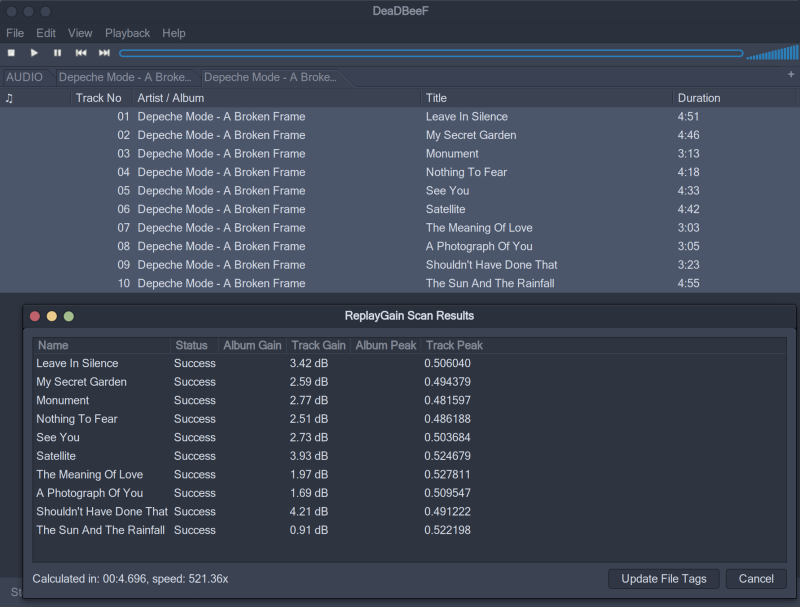Select playlist track 02 My Secret Garden
The image size is (800, 607).
tap(400, 135)
